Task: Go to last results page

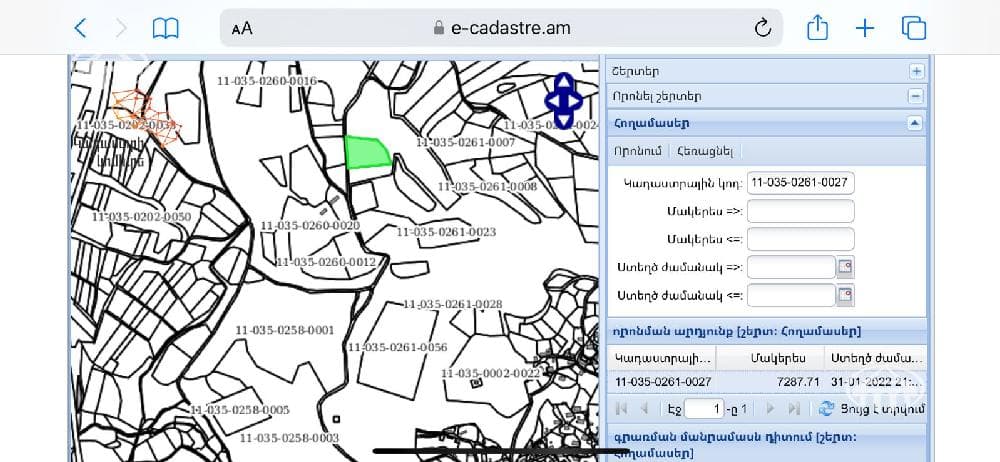Action: 793,408
